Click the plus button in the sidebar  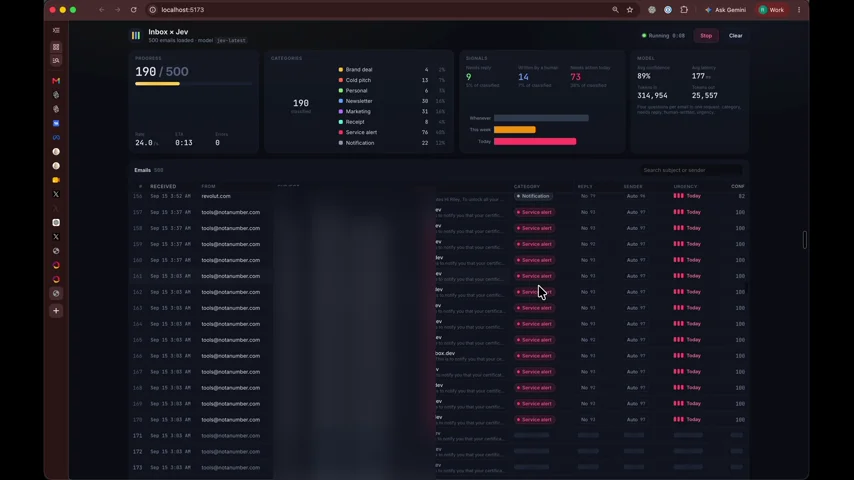coord(56,311)
